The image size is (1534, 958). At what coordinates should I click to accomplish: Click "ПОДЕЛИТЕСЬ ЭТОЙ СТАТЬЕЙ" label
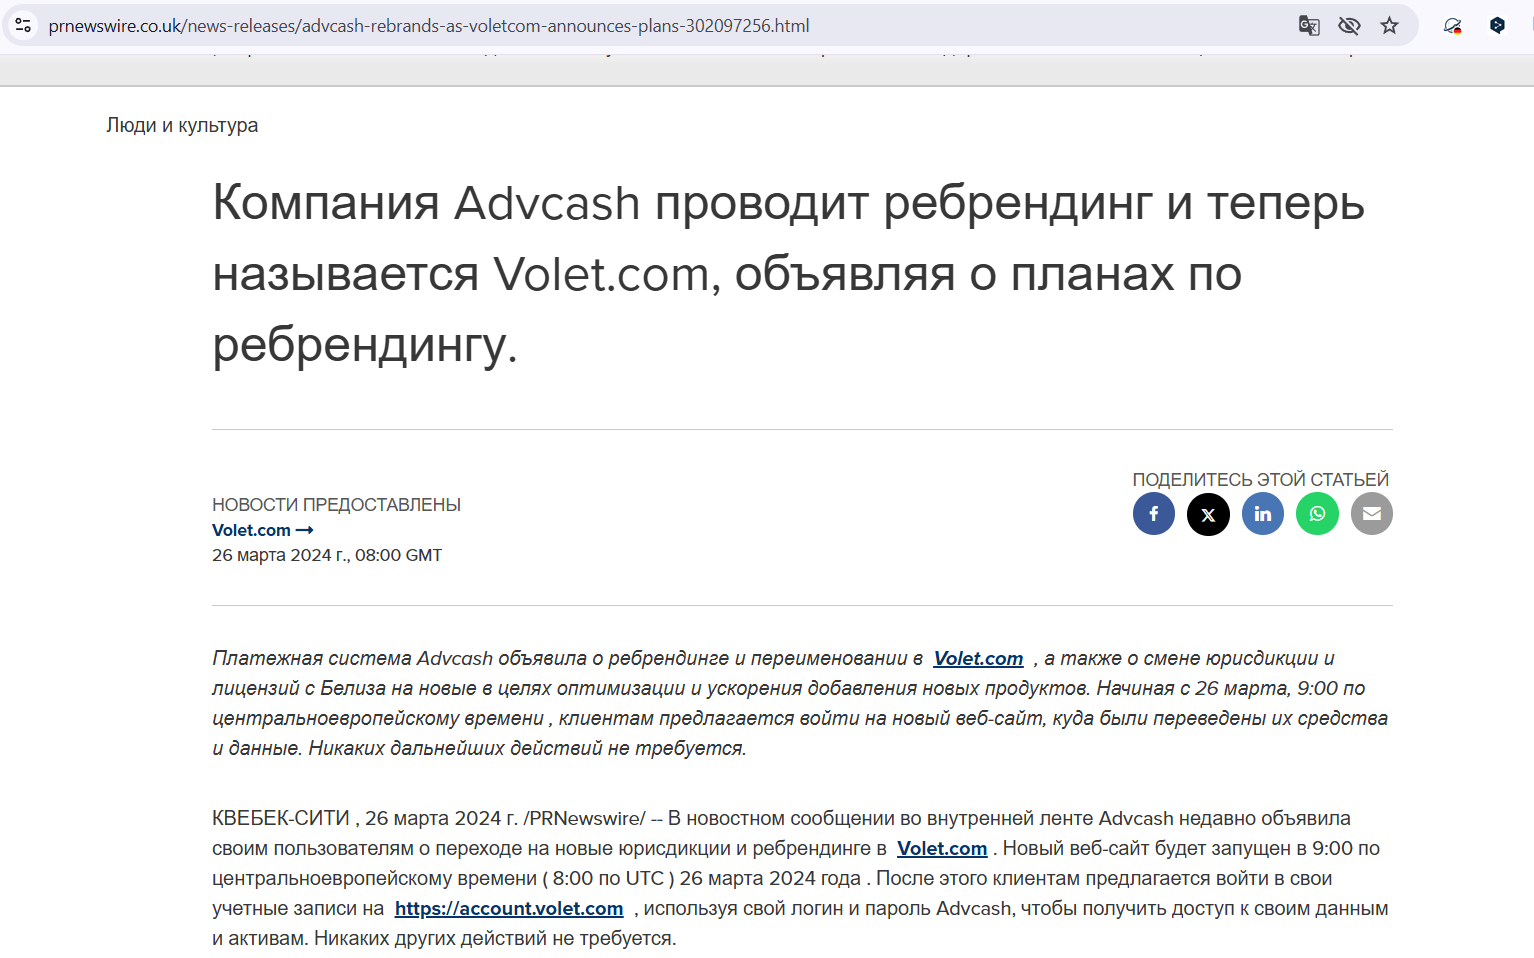(1260, 479)
